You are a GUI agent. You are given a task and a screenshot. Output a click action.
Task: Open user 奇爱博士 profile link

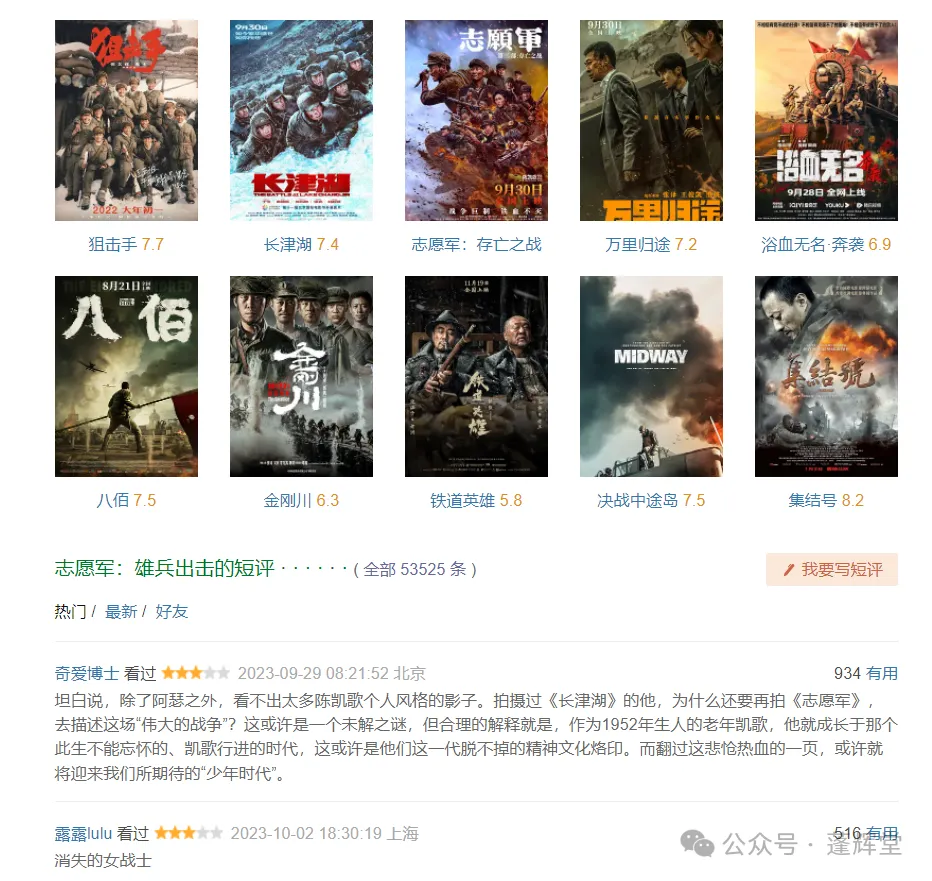pyautogui.click(x=87, y=674)
